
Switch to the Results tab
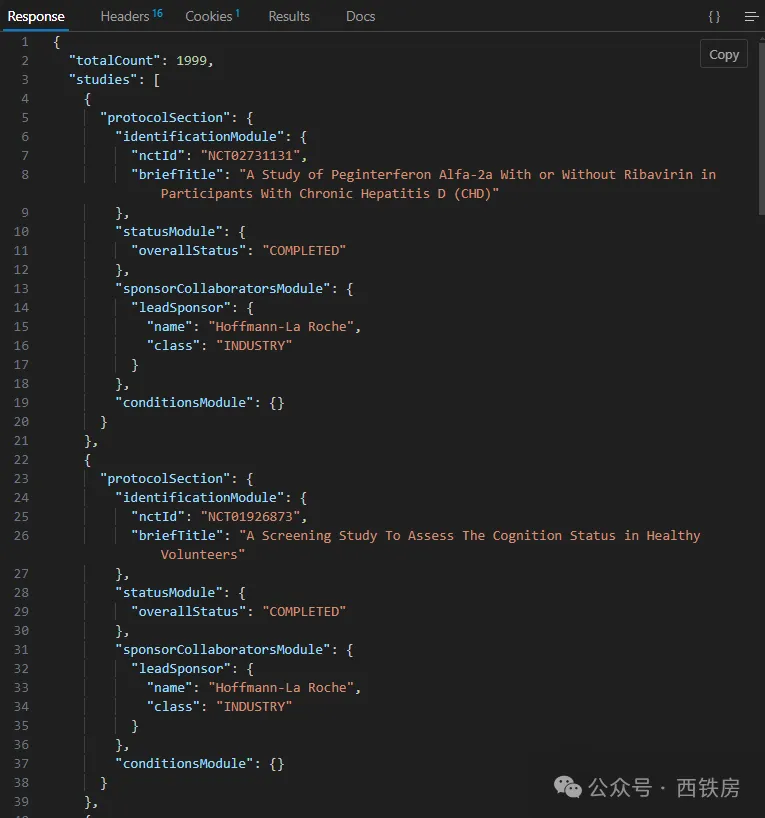pyautogui.click(x=289, y=16)
